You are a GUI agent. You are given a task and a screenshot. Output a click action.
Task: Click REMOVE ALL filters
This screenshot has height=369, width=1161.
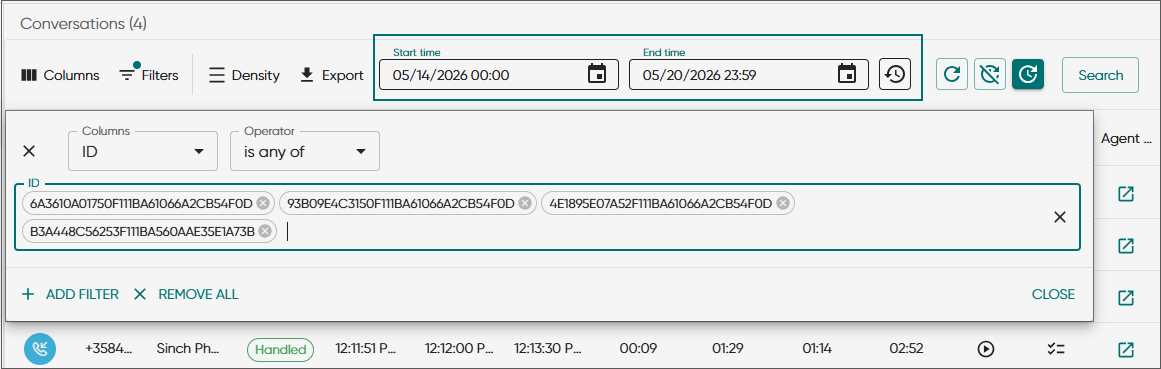point(186,294)
